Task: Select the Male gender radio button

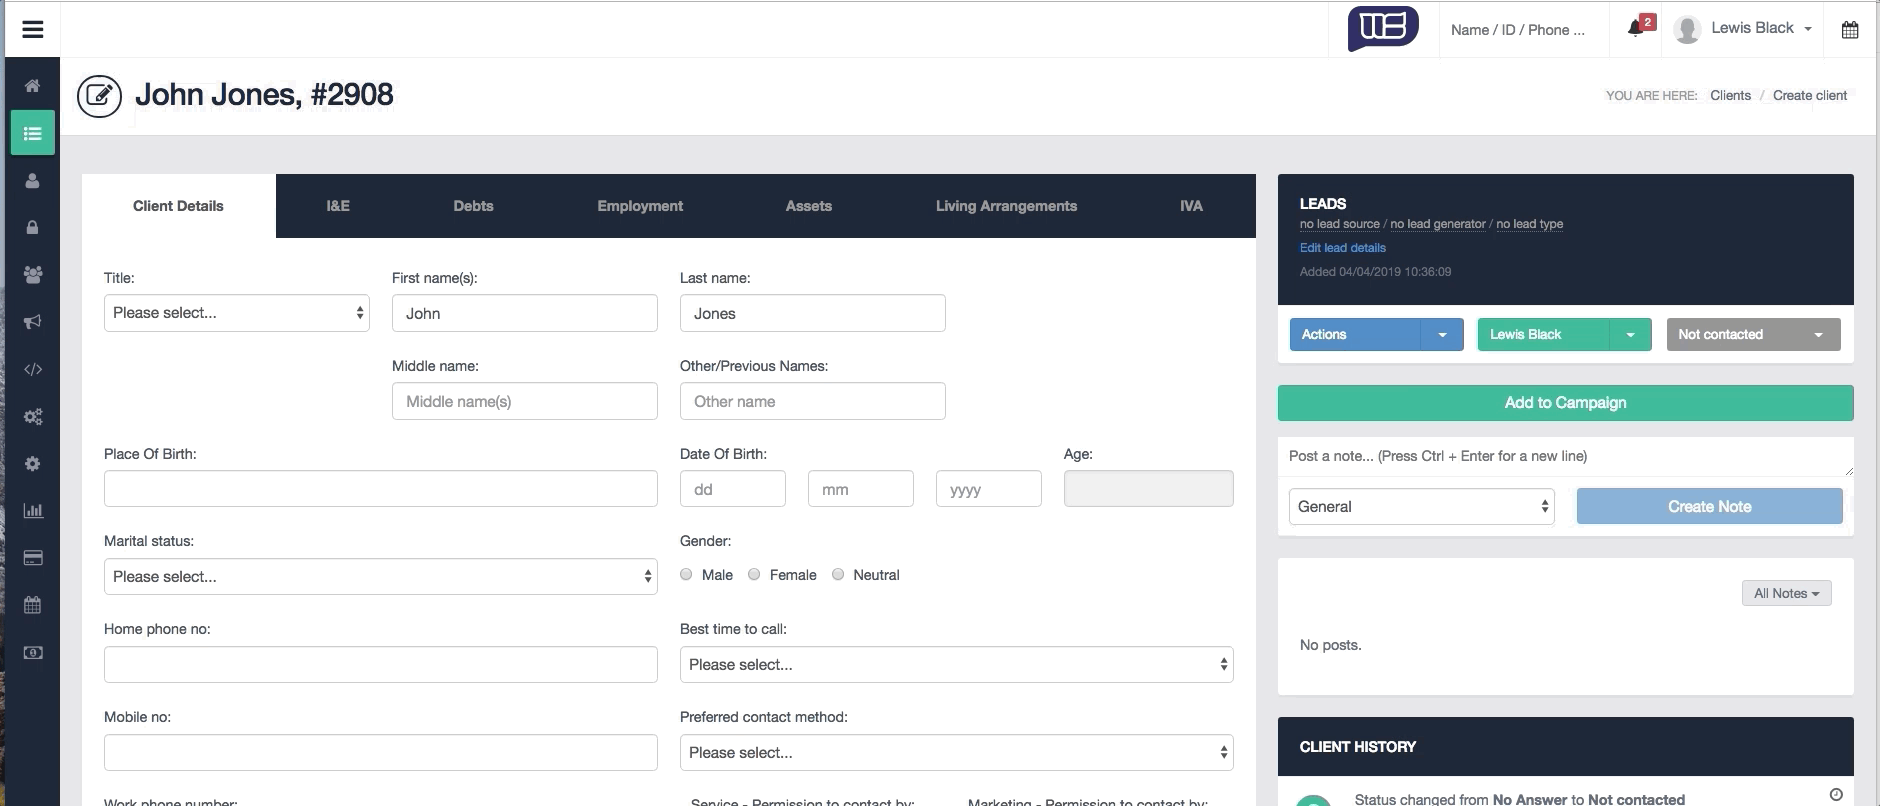Action: (x=686, y=574)
